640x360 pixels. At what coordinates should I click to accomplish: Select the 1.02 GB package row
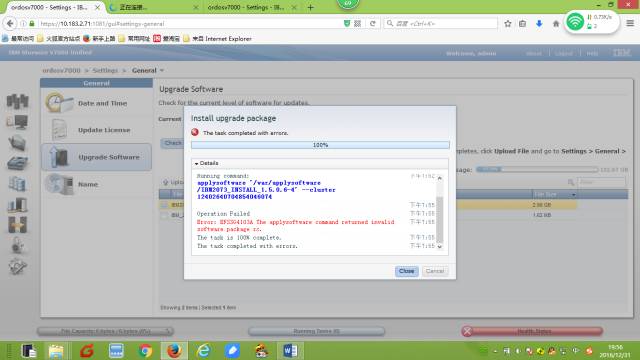point(368,215)
